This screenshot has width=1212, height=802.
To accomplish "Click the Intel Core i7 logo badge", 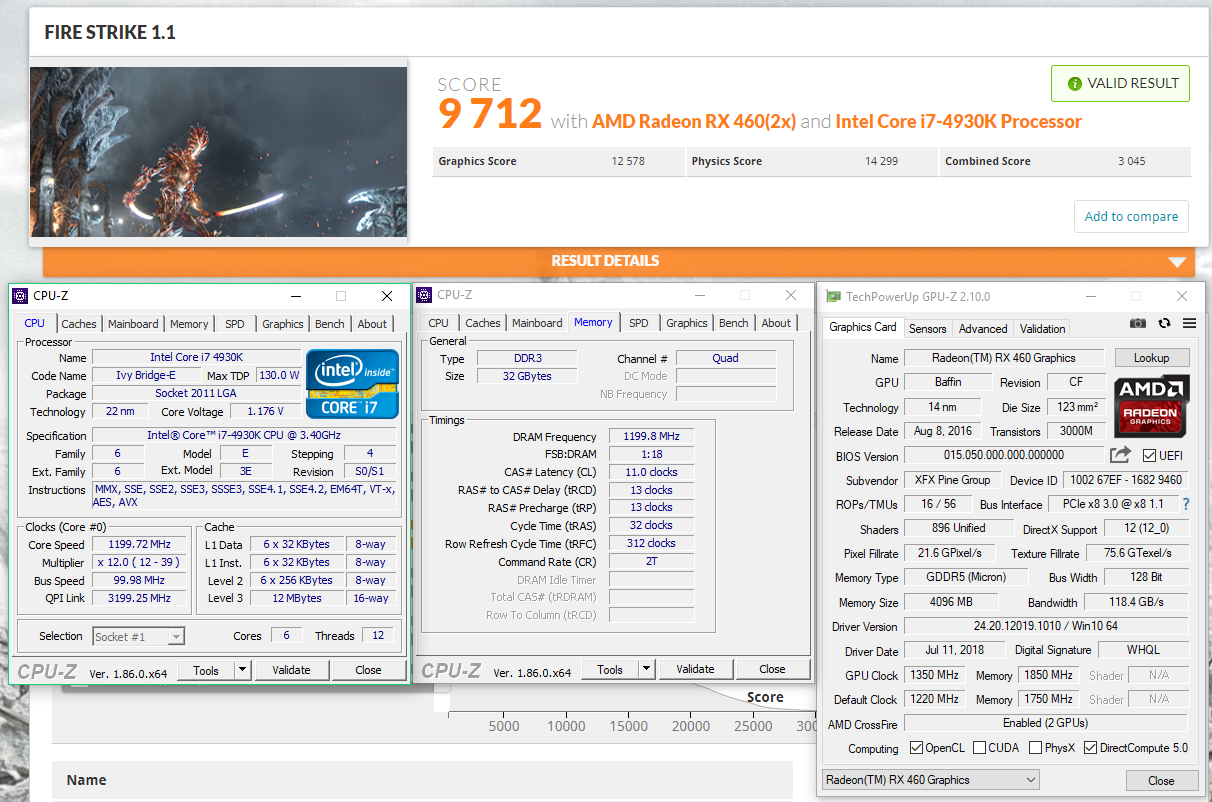I will click(x=353, y=384).
